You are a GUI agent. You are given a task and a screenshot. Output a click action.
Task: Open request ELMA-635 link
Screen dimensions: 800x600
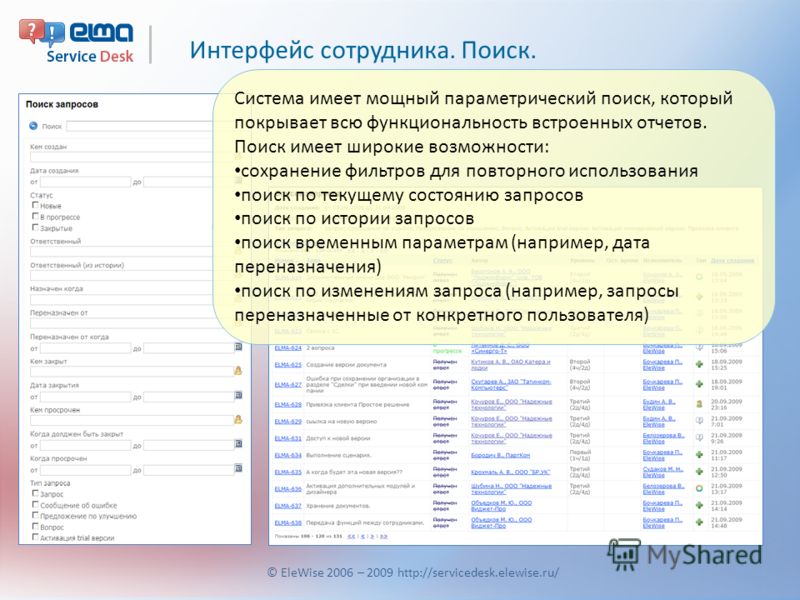pyautogui.click(x=288, y=472)
